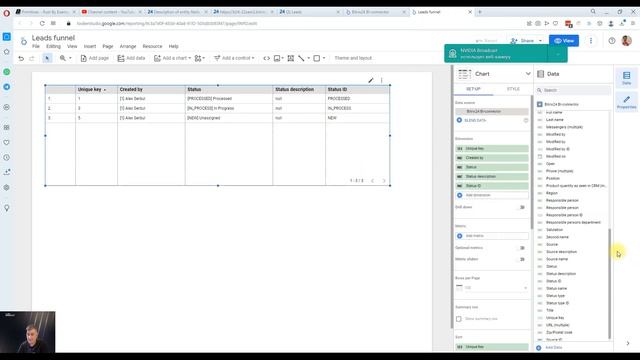Click the Leads funnel report title
The height and width of the screenshot is (360, 640).
(x=53, y=38)
